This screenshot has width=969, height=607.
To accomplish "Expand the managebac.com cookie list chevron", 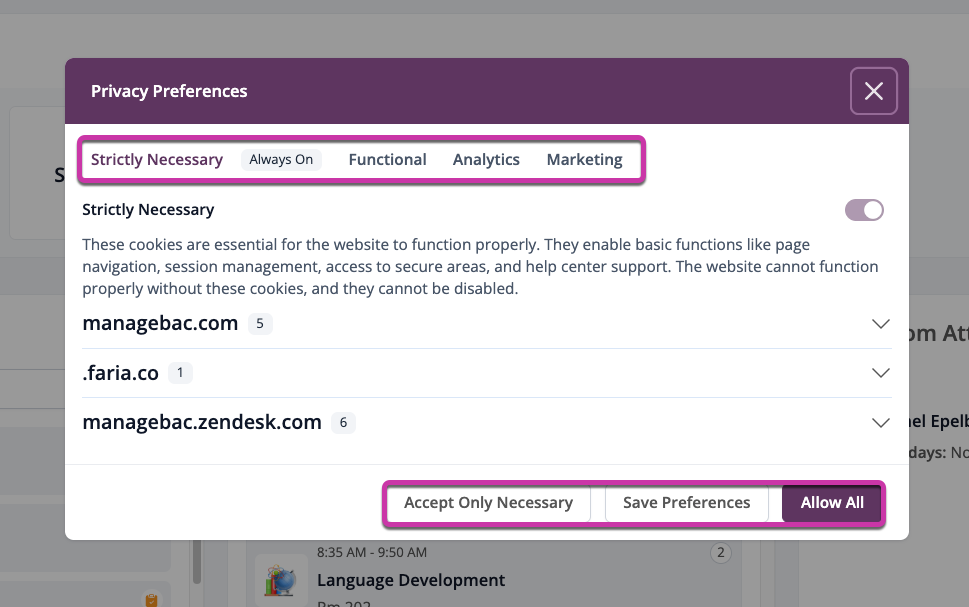I will 880,324.
